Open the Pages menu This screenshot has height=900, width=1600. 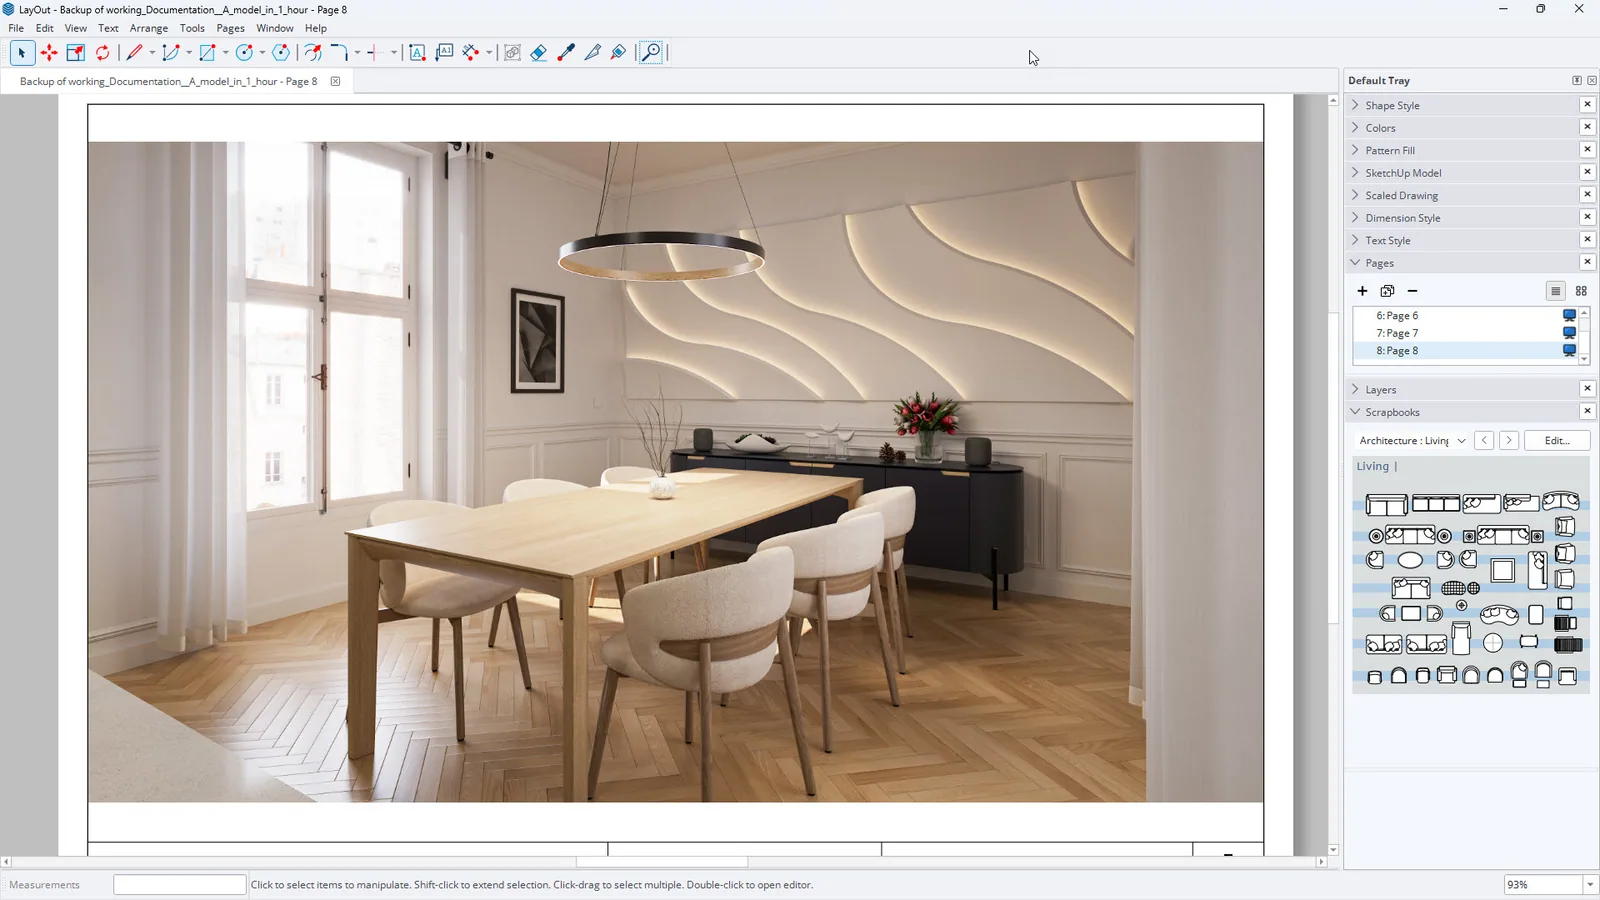click(x=230, y=28)
